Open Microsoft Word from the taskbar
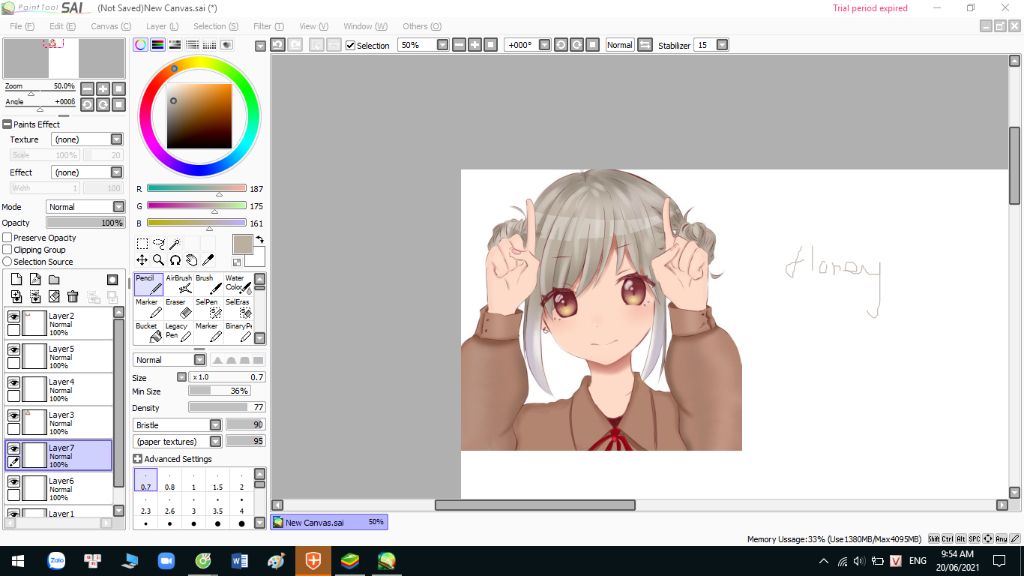This screenshot has height=576, width=1024. 240,560
